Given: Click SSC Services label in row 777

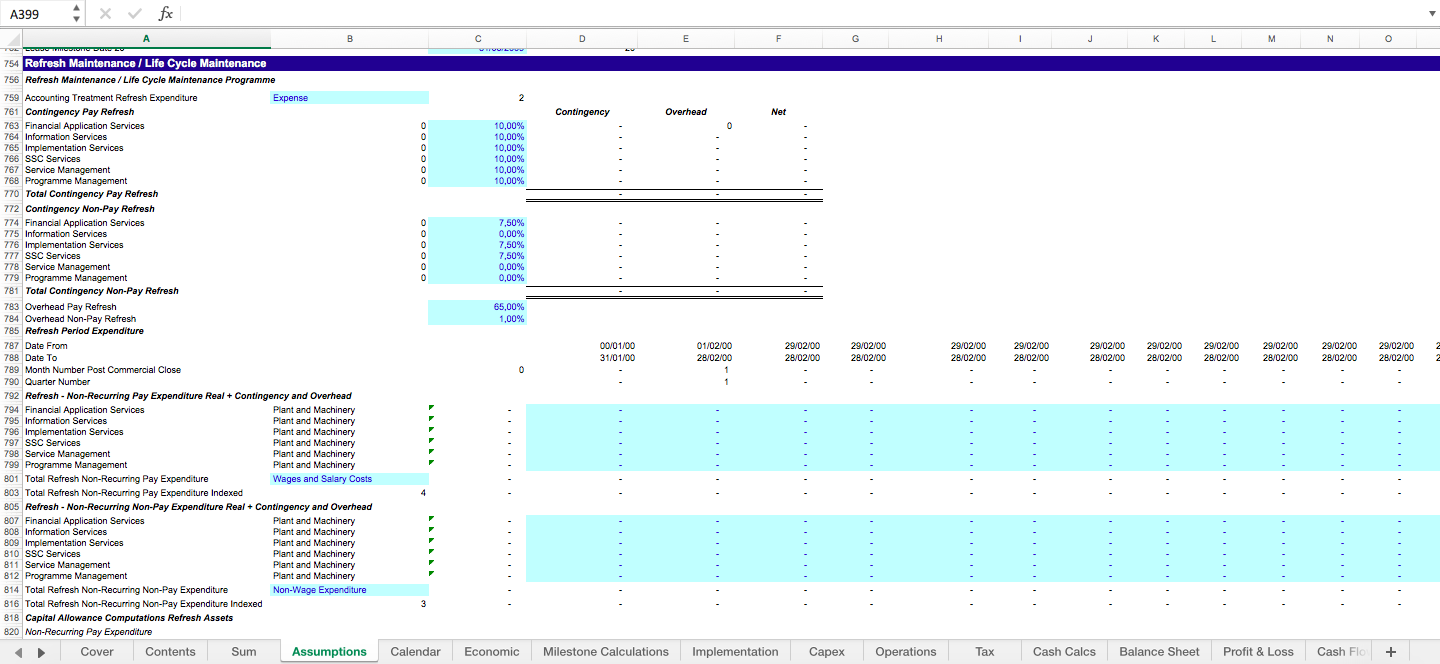Looking at the screenshot, I should 53,256.
